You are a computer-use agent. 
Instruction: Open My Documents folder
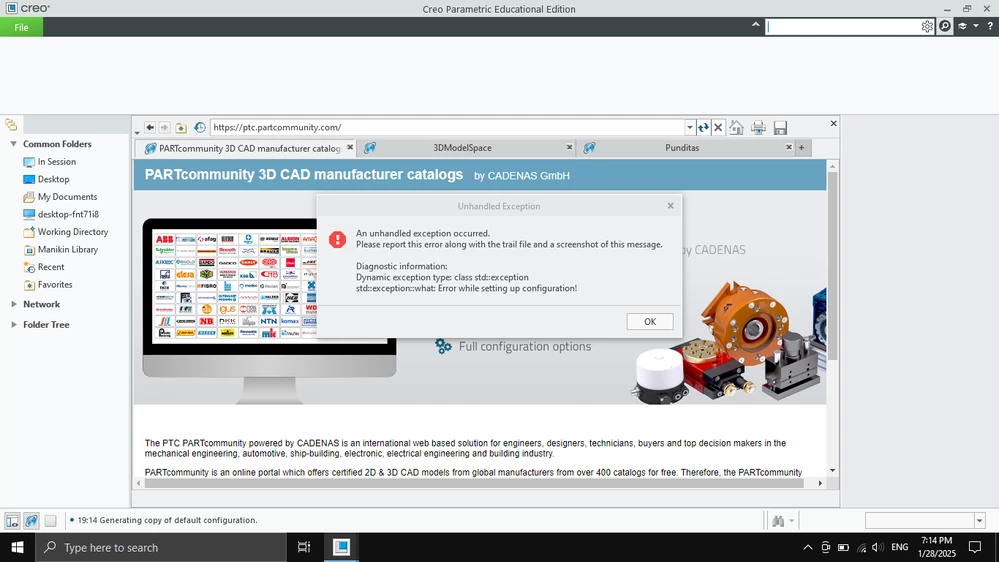(x=61, y=197)
